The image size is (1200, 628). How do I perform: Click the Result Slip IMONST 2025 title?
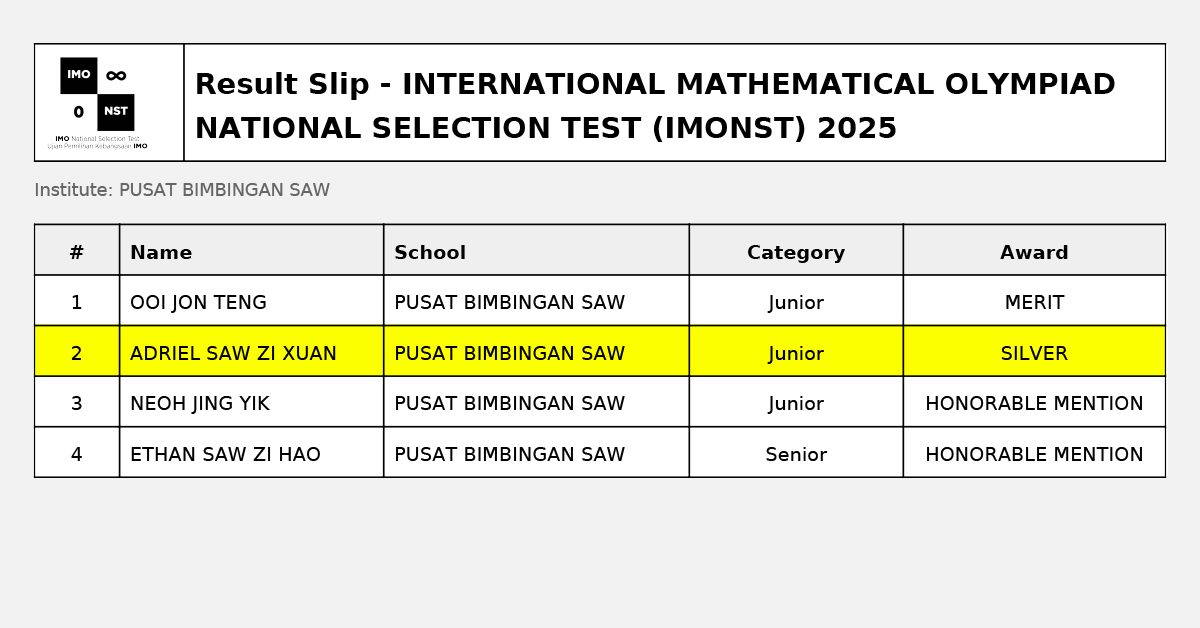tap(654, 106)
